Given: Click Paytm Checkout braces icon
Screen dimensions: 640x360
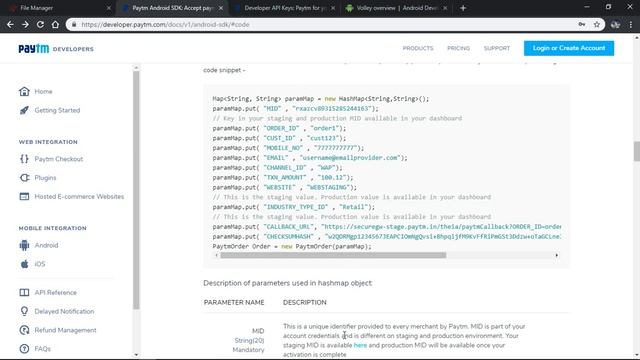Looking at the screenshot, I should click(24, 159).
